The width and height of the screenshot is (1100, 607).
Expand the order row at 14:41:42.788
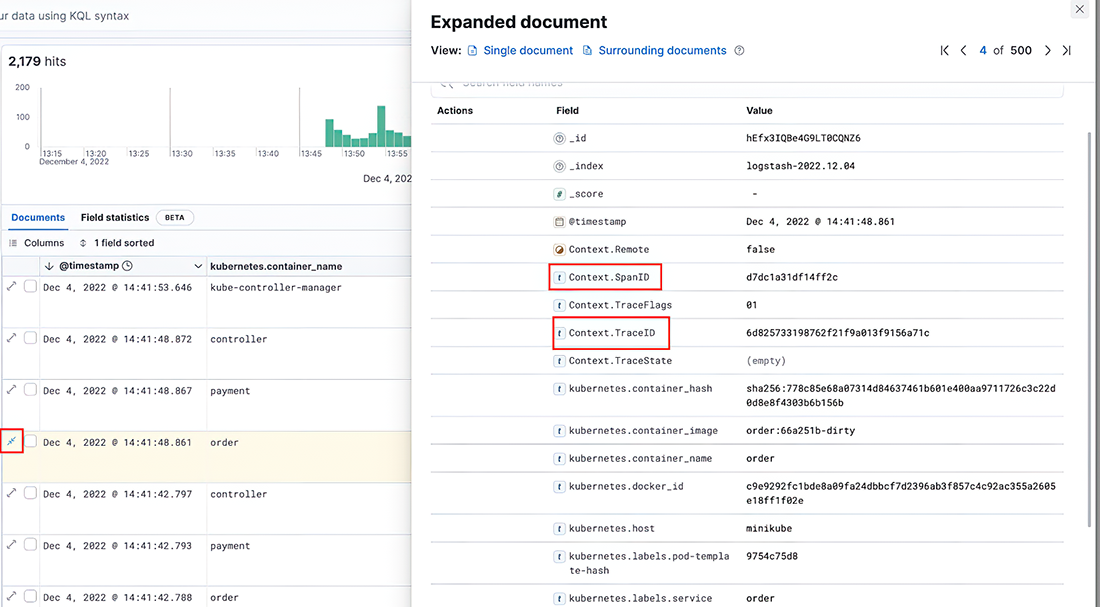[11, 596]
